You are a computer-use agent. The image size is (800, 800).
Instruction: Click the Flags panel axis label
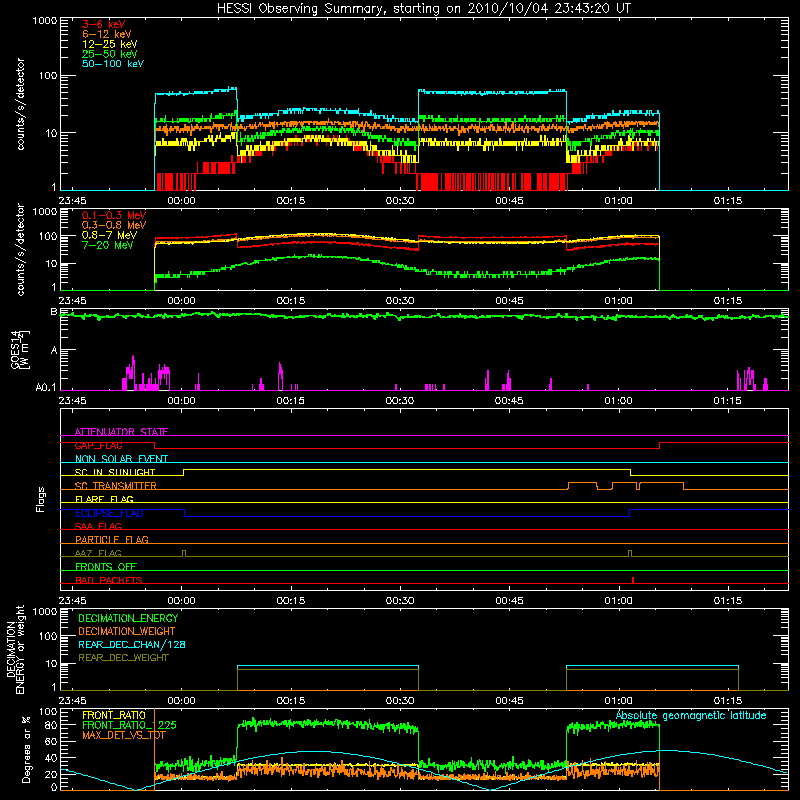[x=41, y=499]
